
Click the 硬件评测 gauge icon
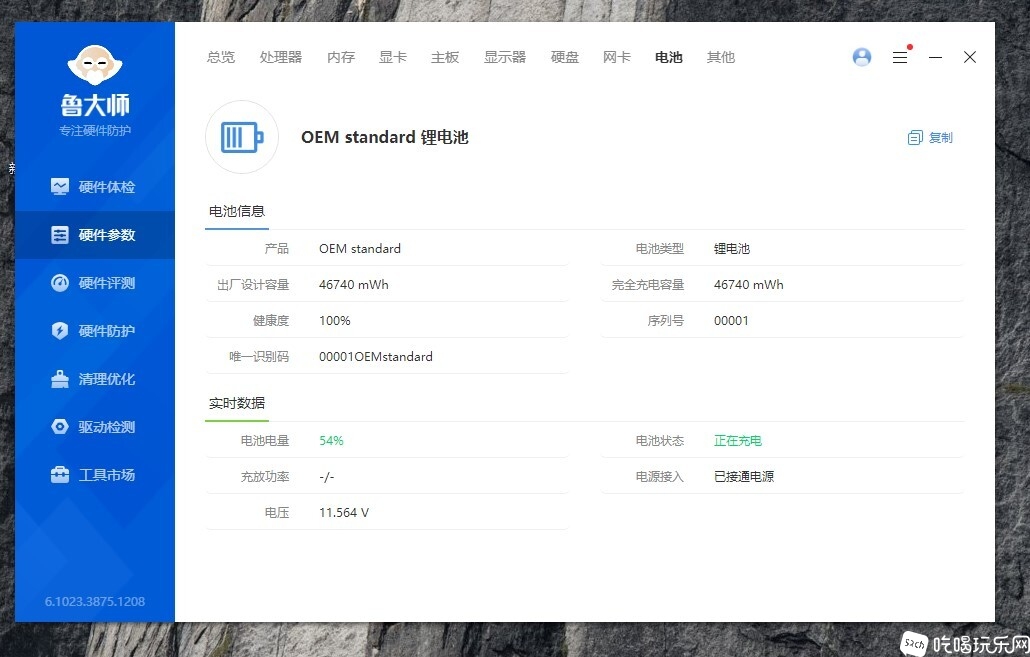point(60,283)
